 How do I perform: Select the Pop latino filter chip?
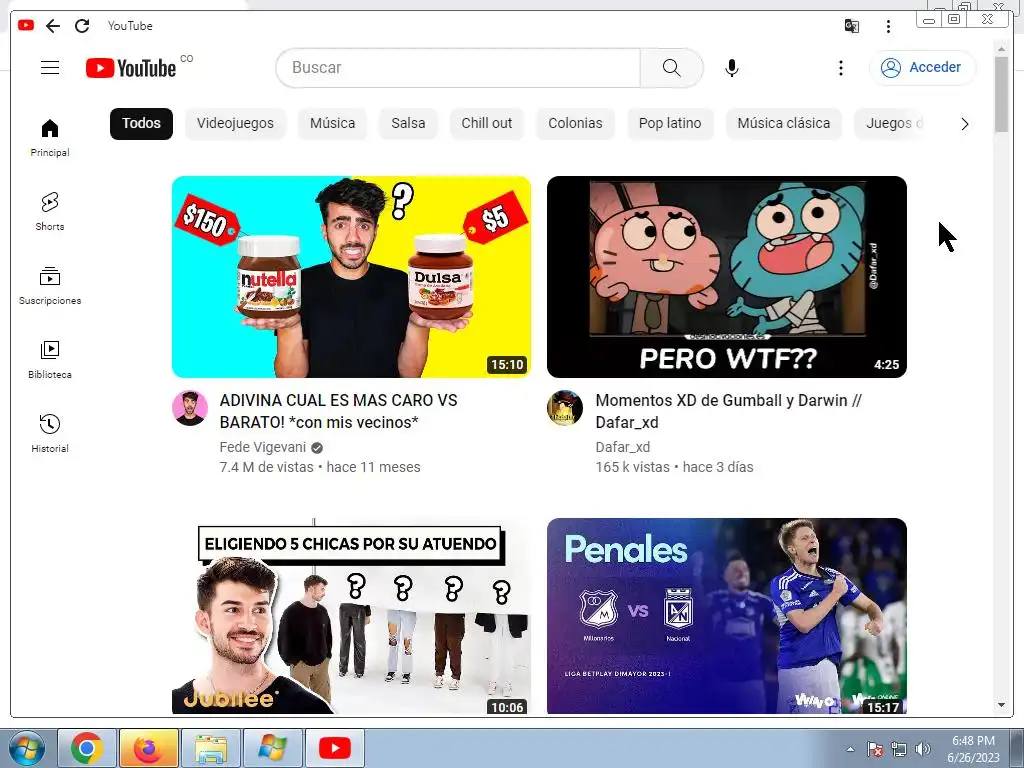670,123
